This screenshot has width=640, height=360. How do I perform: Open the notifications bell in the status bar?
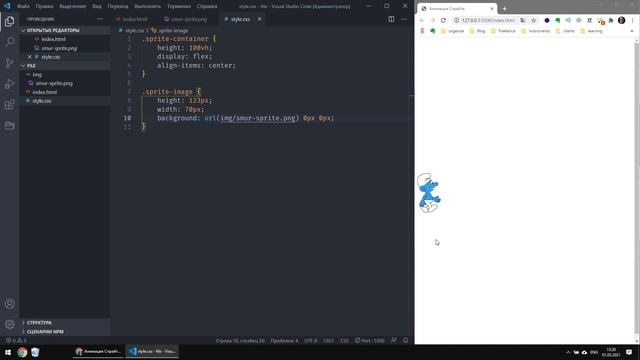pos(405,340)
